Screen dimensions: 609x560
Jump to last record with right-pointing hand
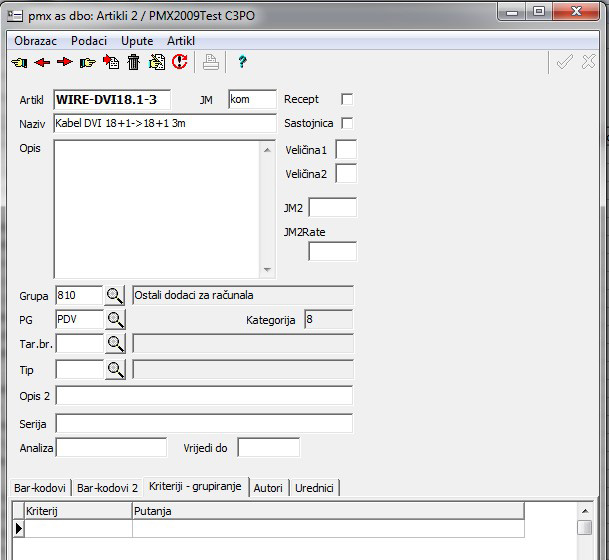[87, 62]
